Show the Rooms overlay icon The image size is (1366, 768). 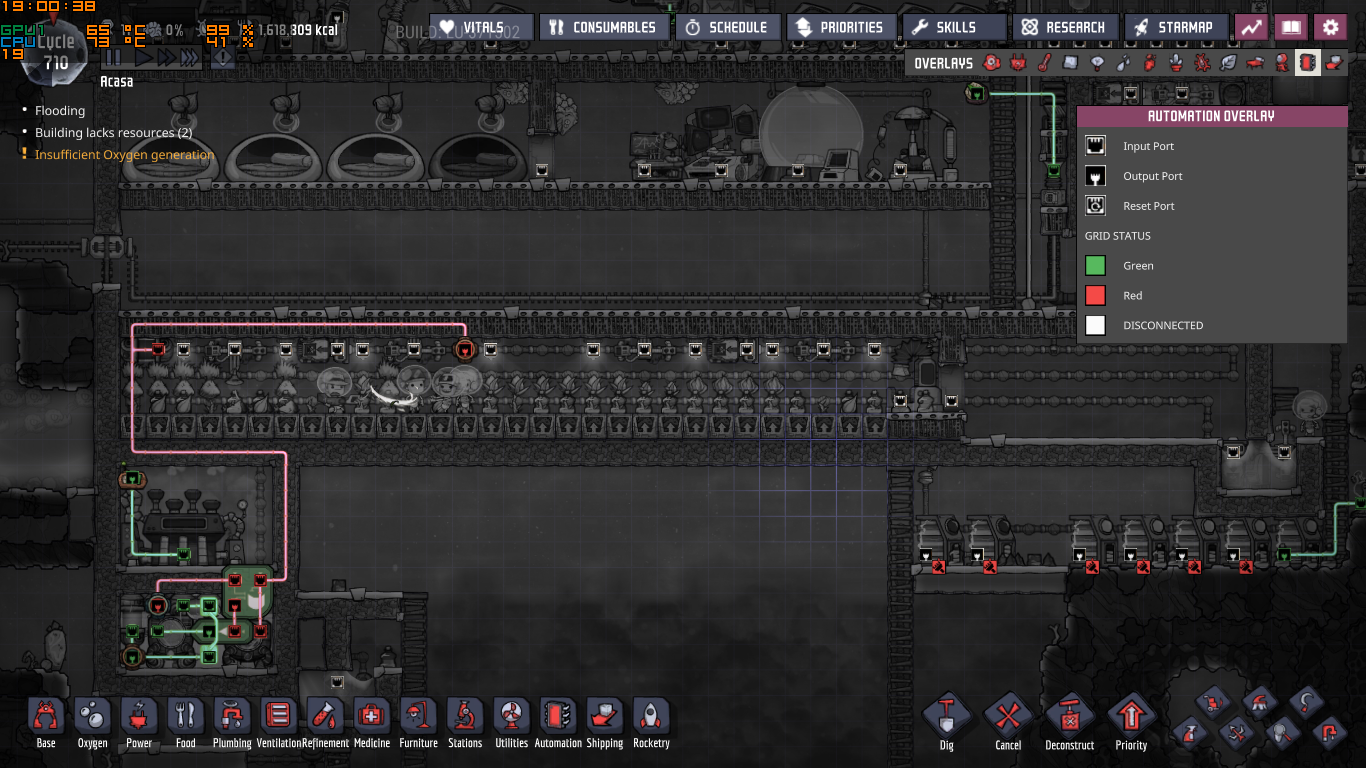[x=1255, y=63]
